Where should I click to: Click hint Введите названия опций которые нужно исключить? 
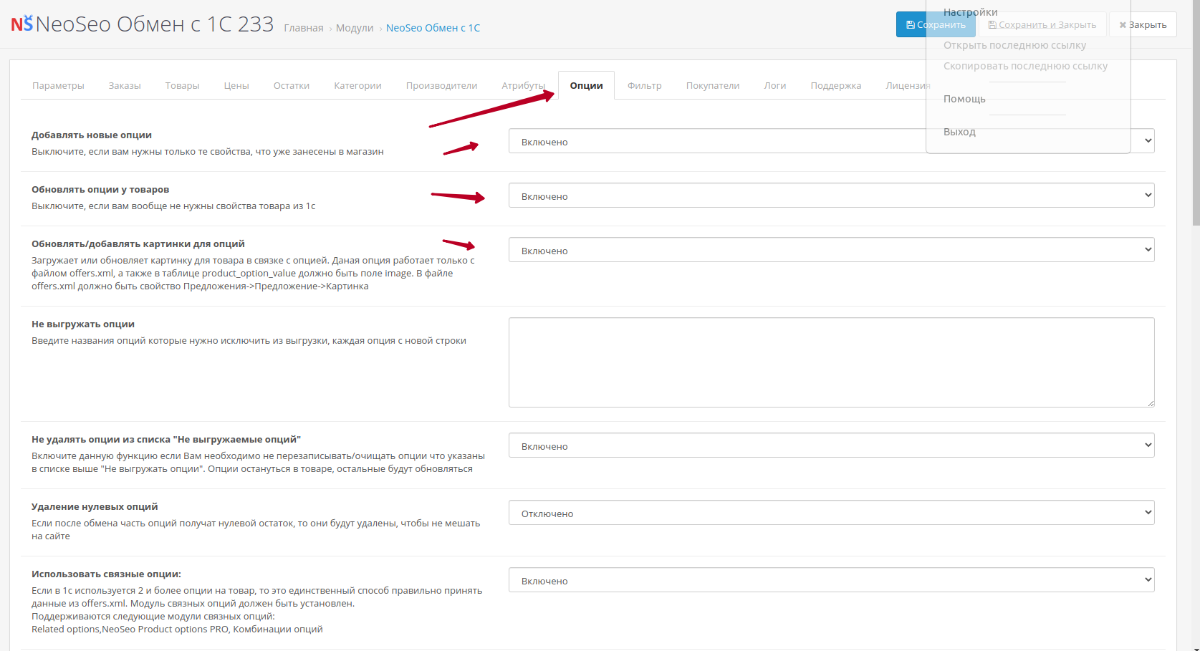coord(248,341)
